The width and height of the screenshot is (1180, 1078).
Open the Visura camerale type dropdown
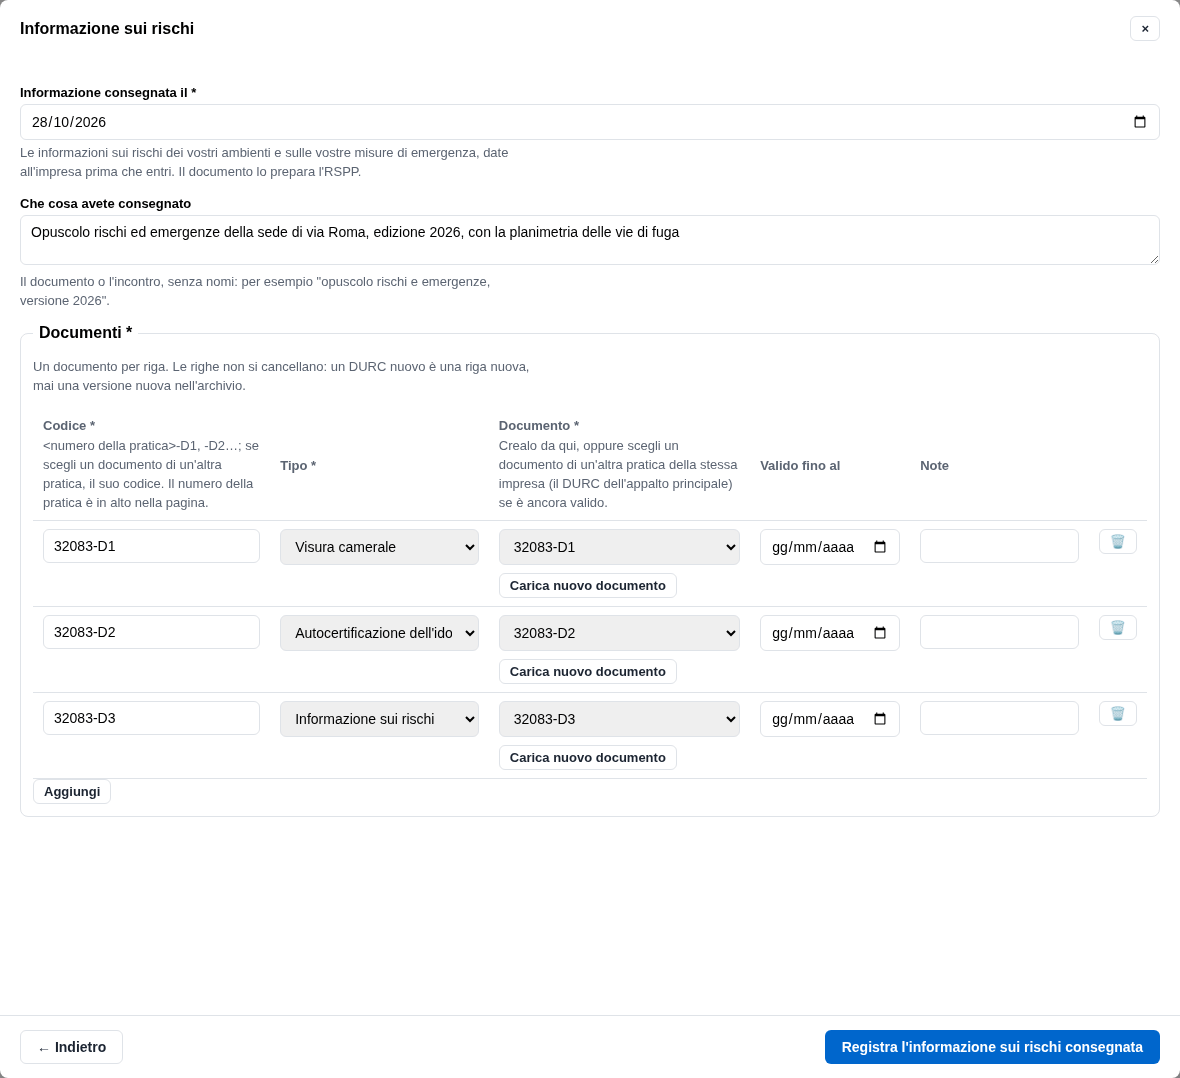click(379, 547)
